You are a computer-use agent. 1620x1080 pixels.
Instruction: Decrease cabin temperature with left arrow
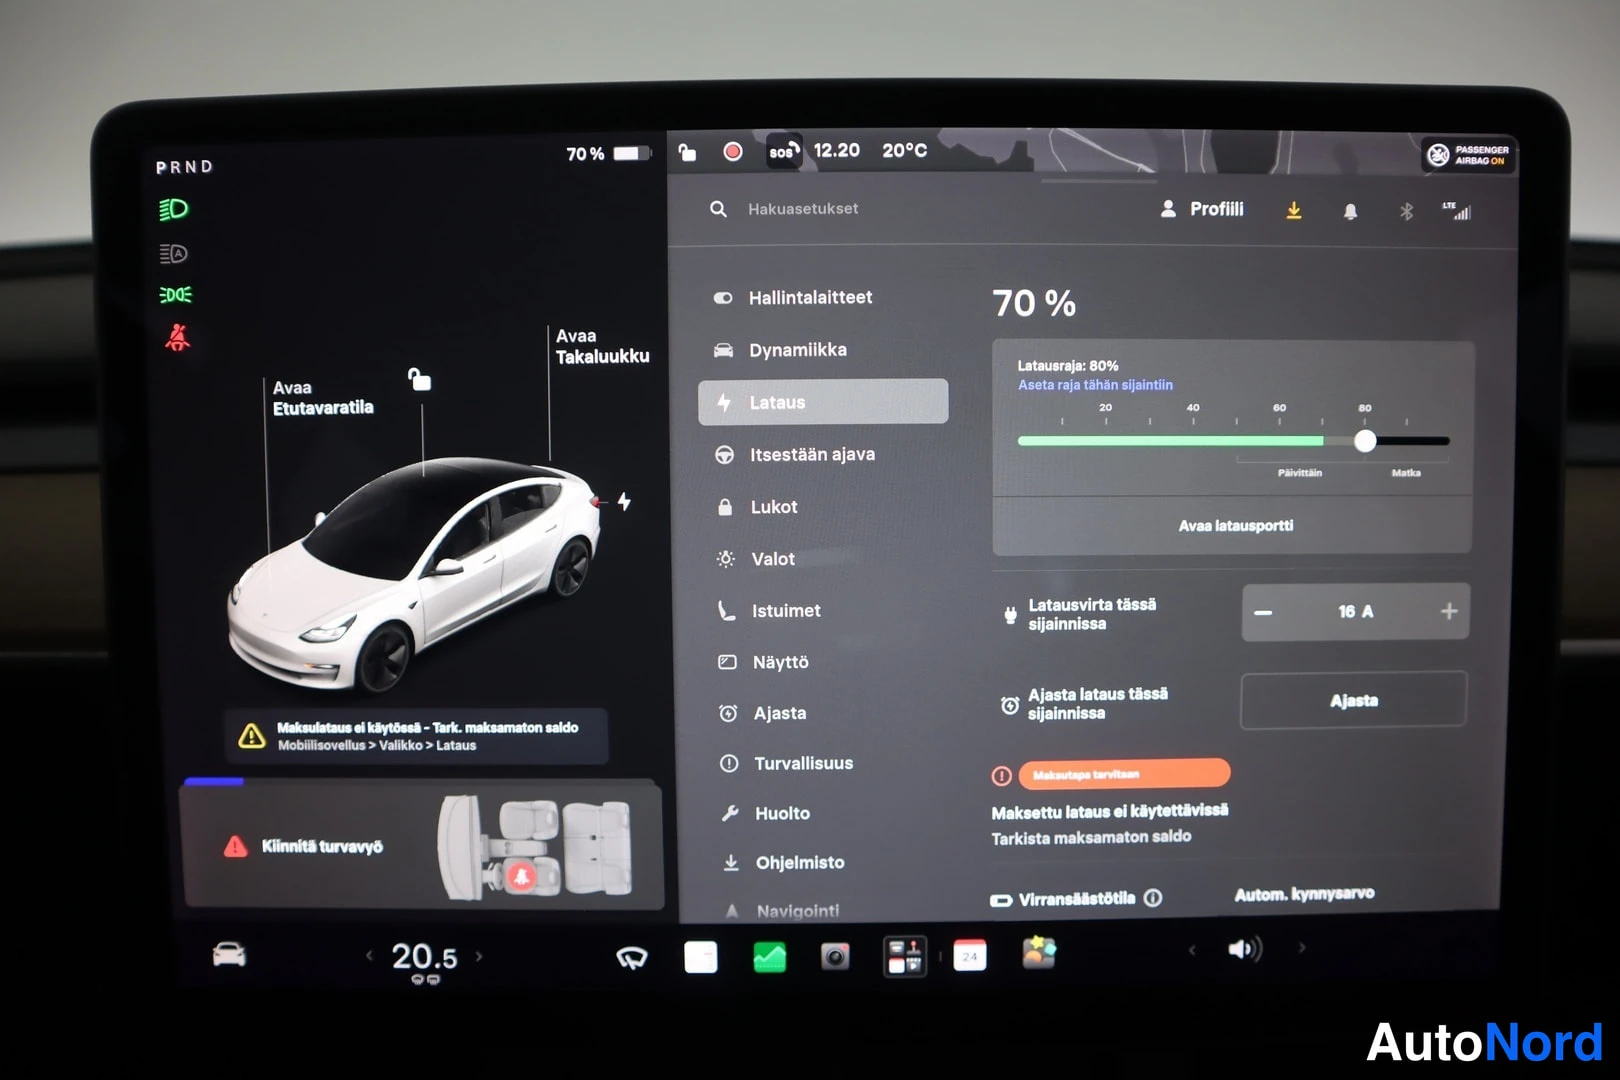[x=369, y=956]
